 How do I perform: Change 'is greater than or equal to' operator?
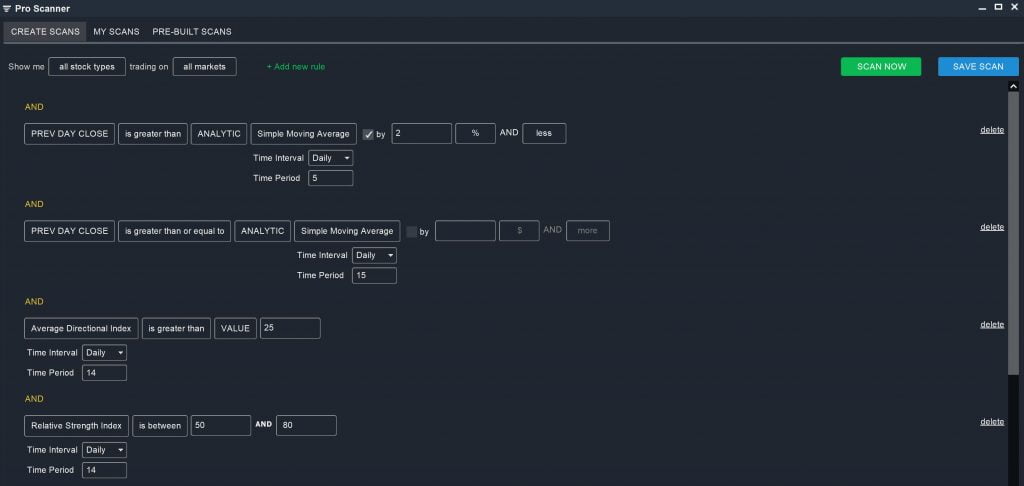(174, 231)
